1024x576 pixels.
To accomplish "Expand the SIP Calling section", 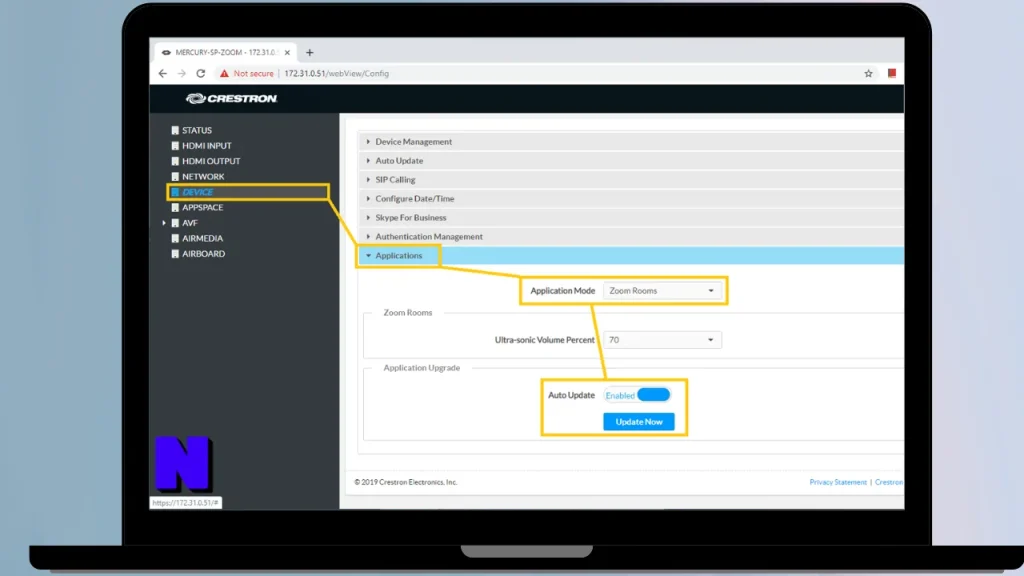I will point(631,180).
